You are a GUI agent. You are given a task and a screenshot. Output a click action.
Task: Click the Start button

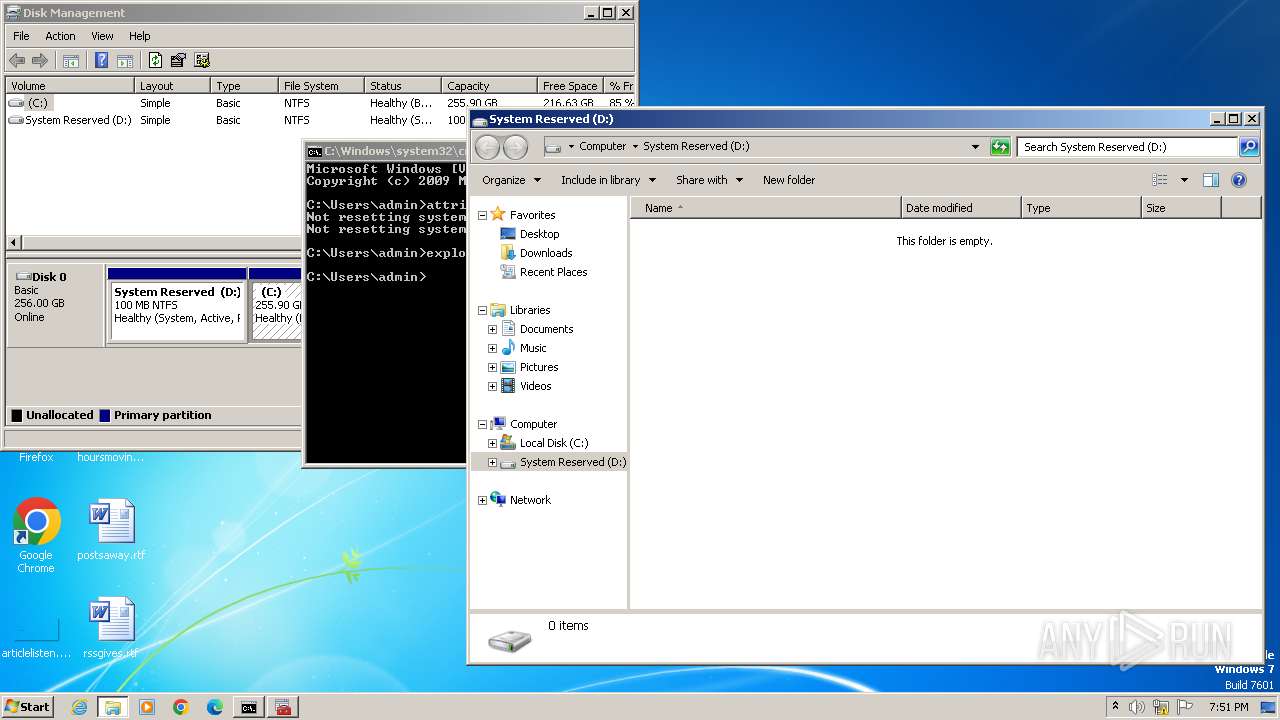coord(27,707)
